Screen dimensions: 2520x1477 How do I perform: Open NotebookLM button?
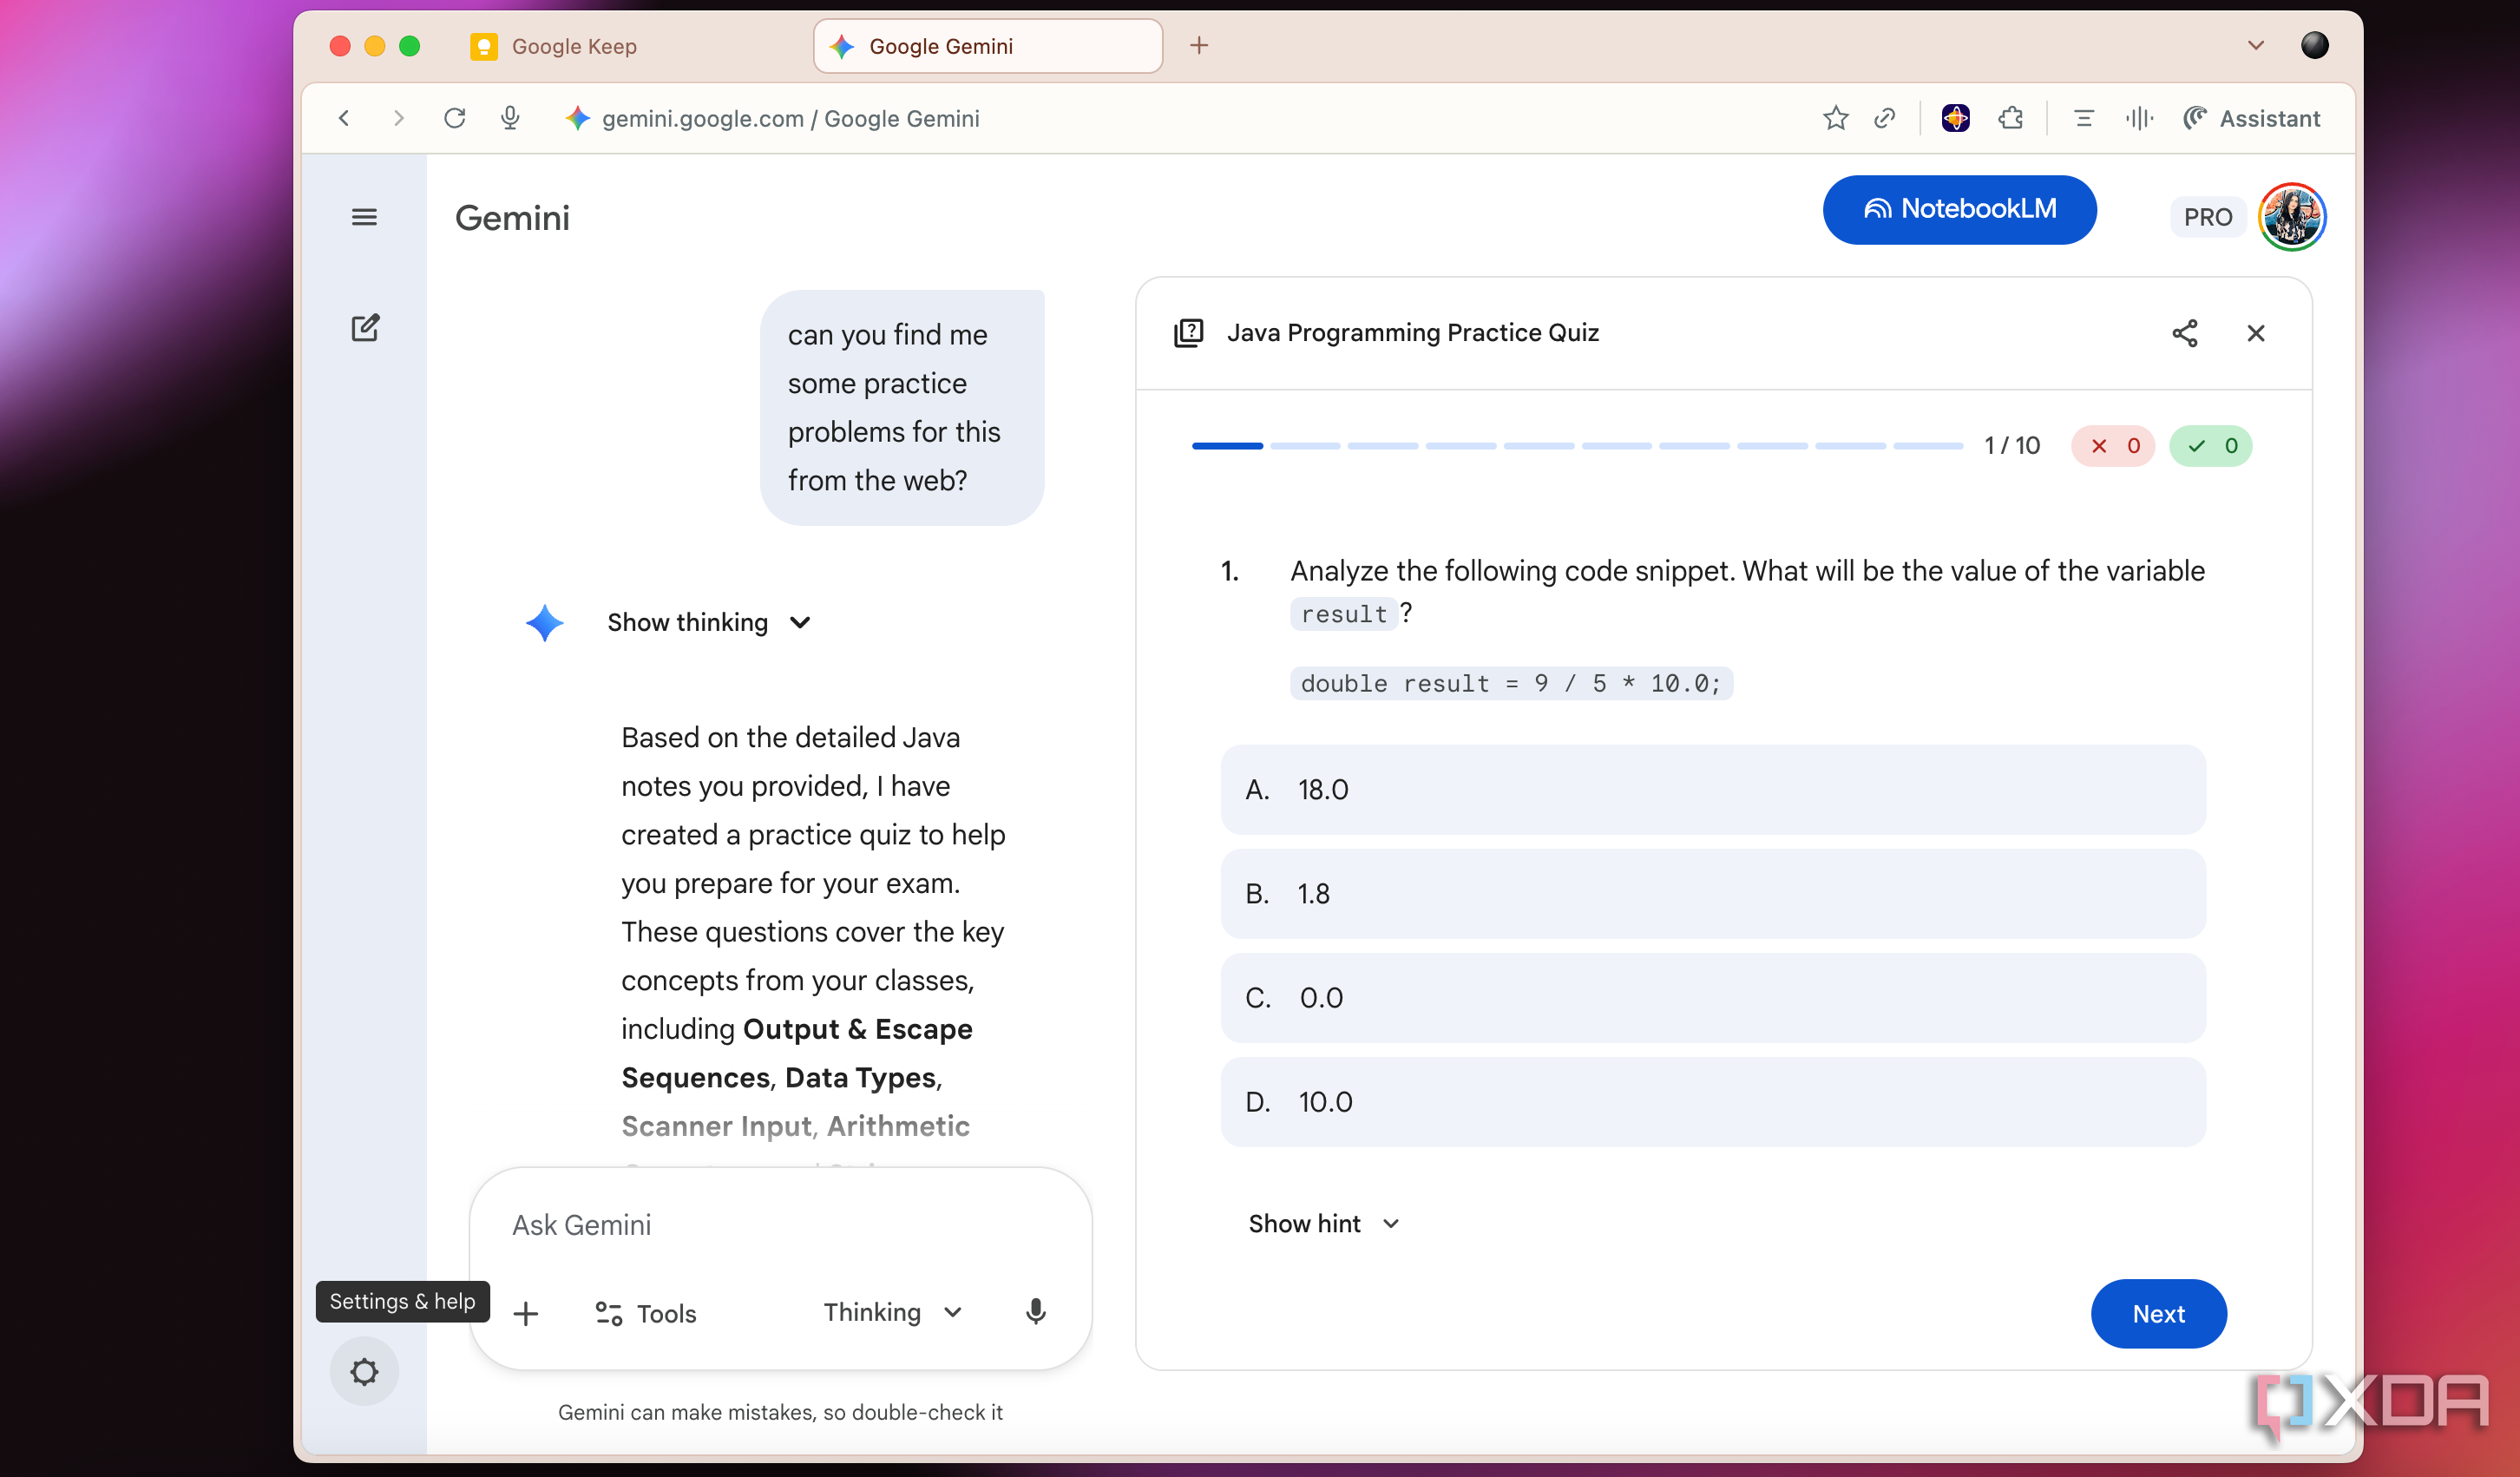(1959, 209)
